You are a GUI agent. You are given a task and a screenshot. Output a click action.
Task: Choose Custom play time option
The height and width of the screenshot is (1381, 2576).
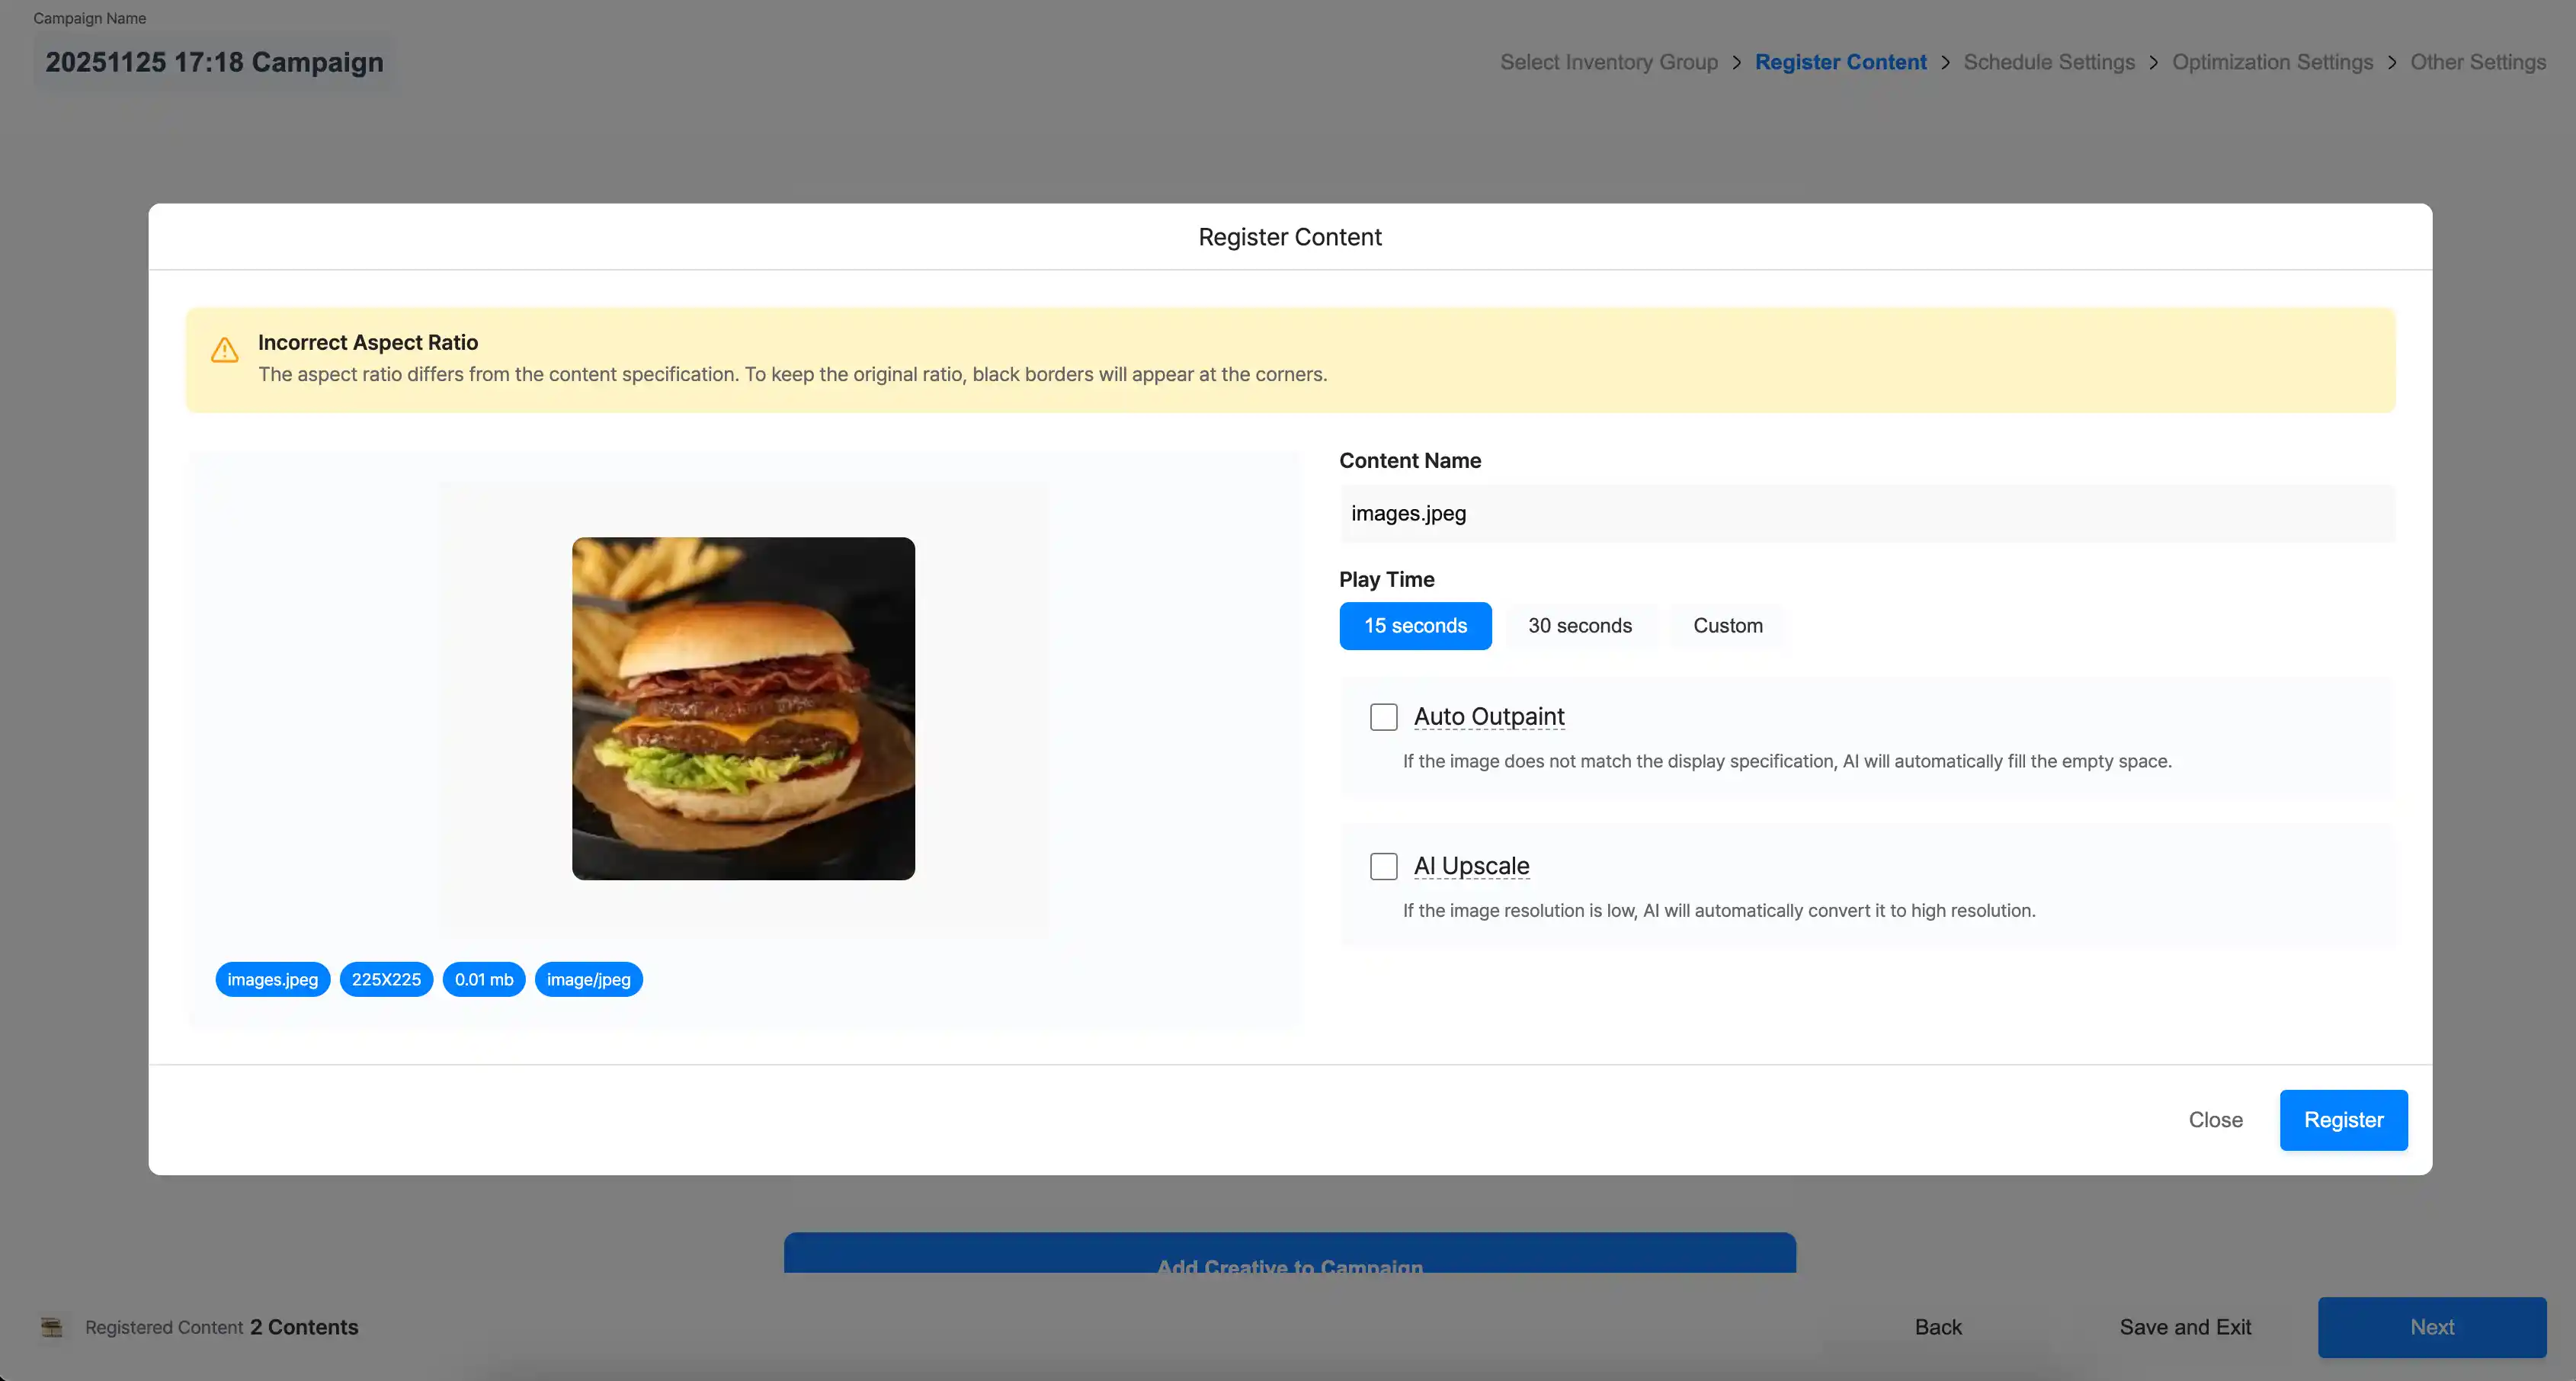click(1727, 626)
